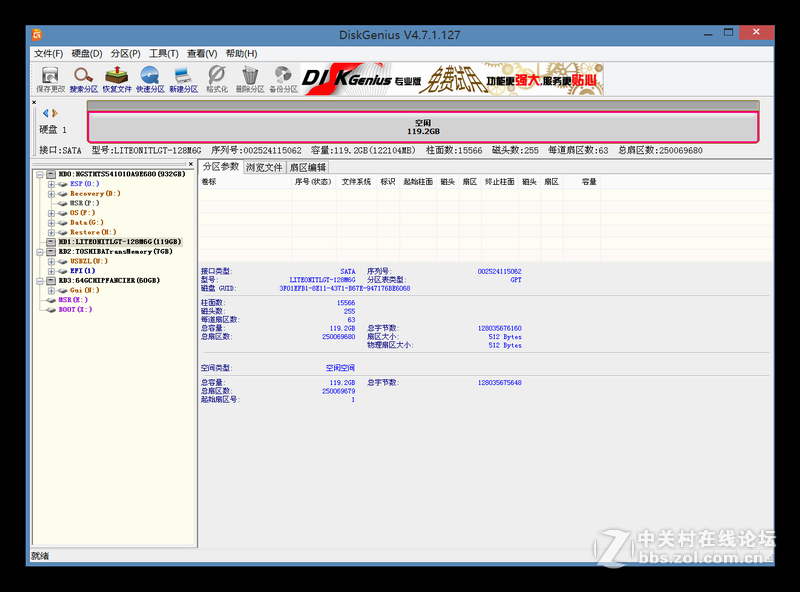Select the 格式化 (Format) toolbar icon

(x=215, y=77)
